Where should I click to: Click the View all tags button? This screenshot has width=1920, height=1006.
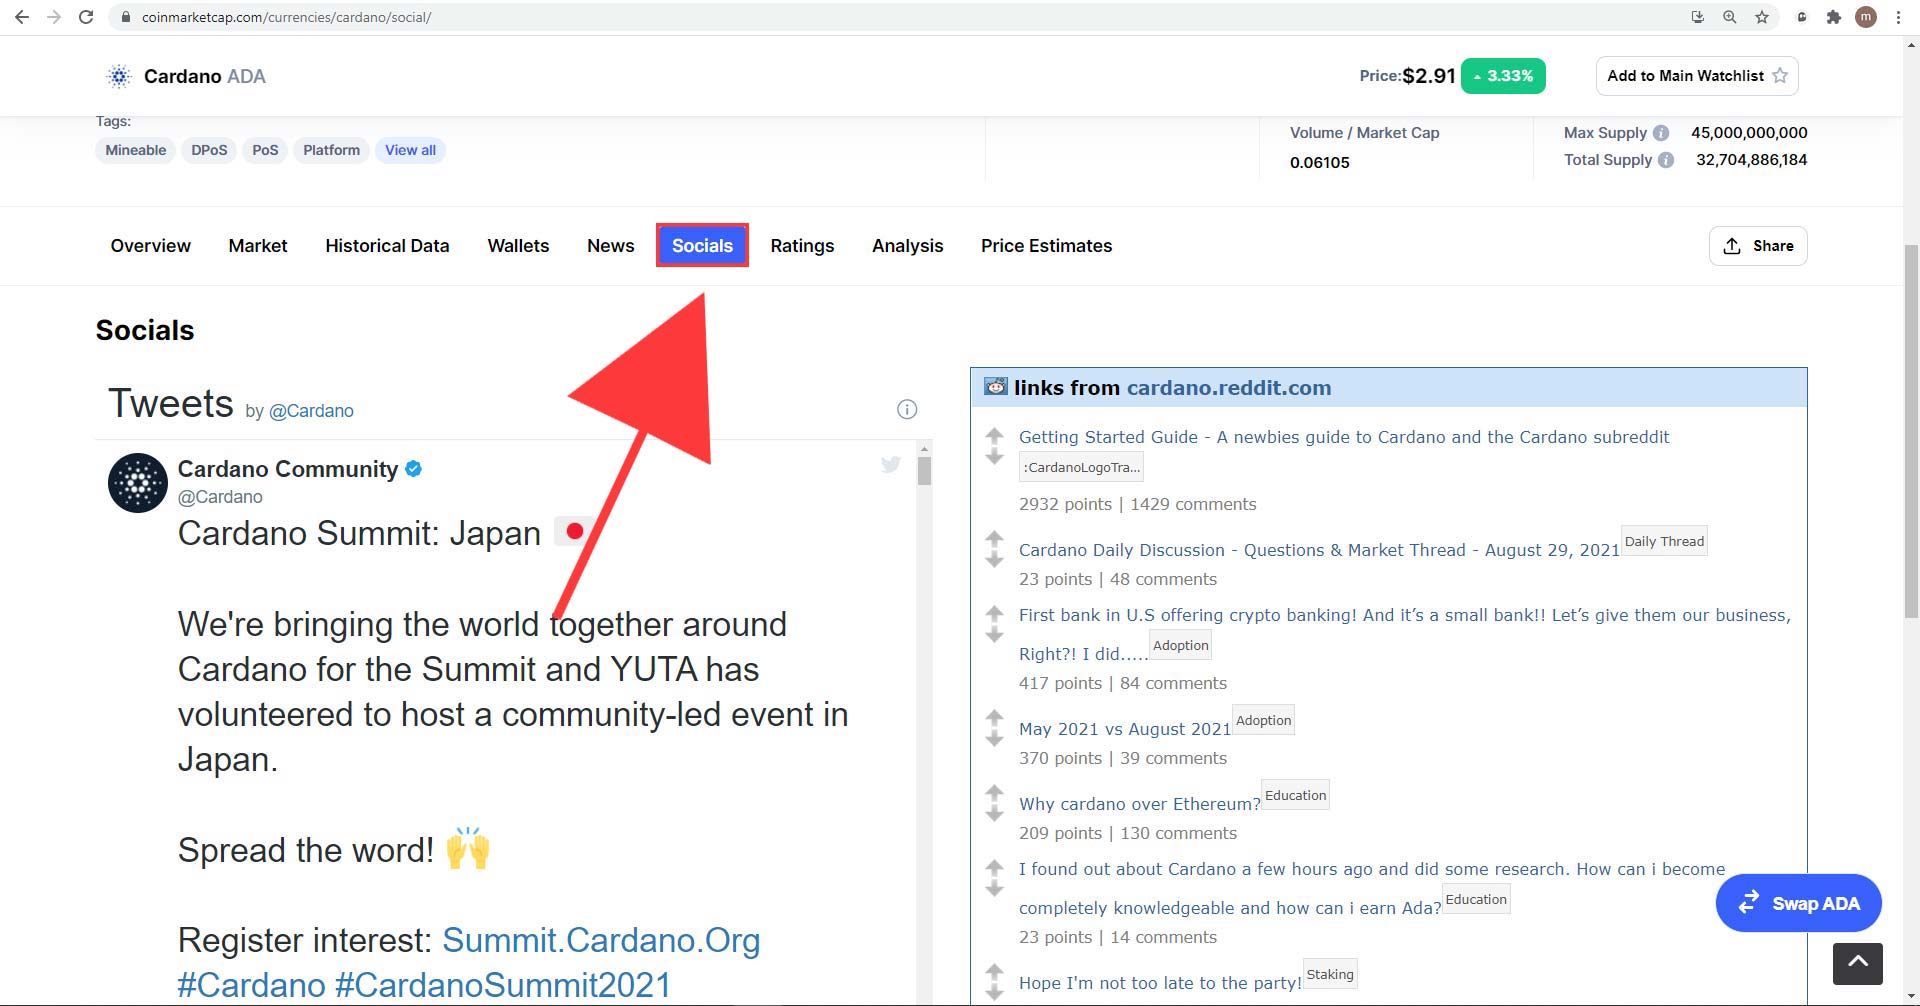click(410, 150)
